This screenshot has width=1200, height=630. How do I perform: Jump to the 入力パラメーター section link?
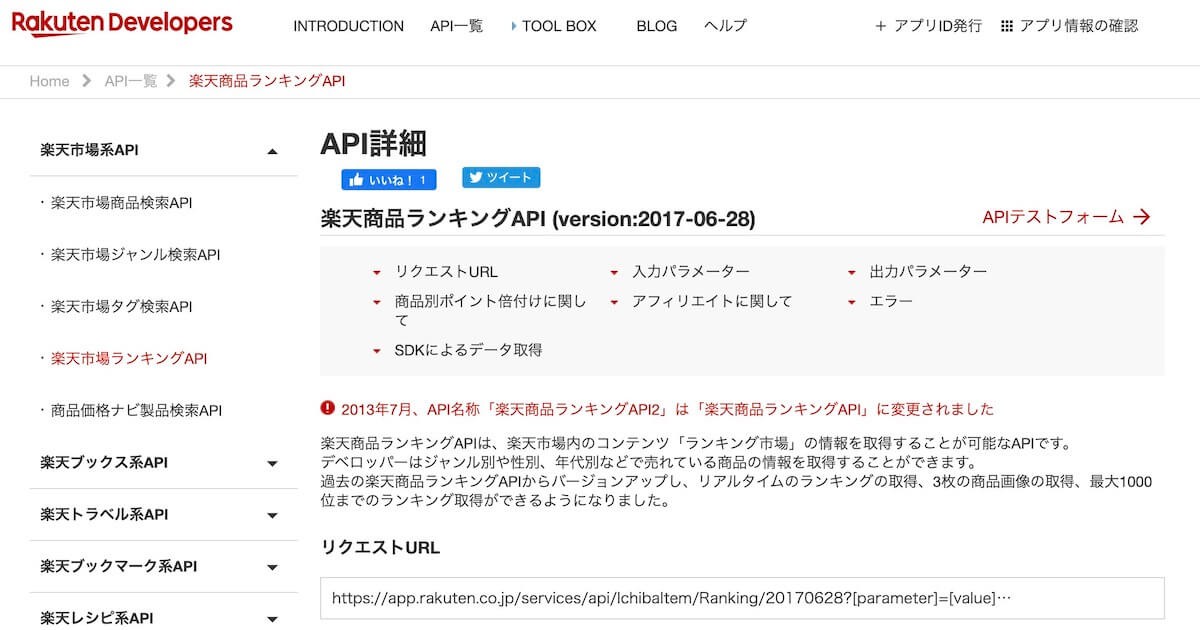click(x=691, y=272)
